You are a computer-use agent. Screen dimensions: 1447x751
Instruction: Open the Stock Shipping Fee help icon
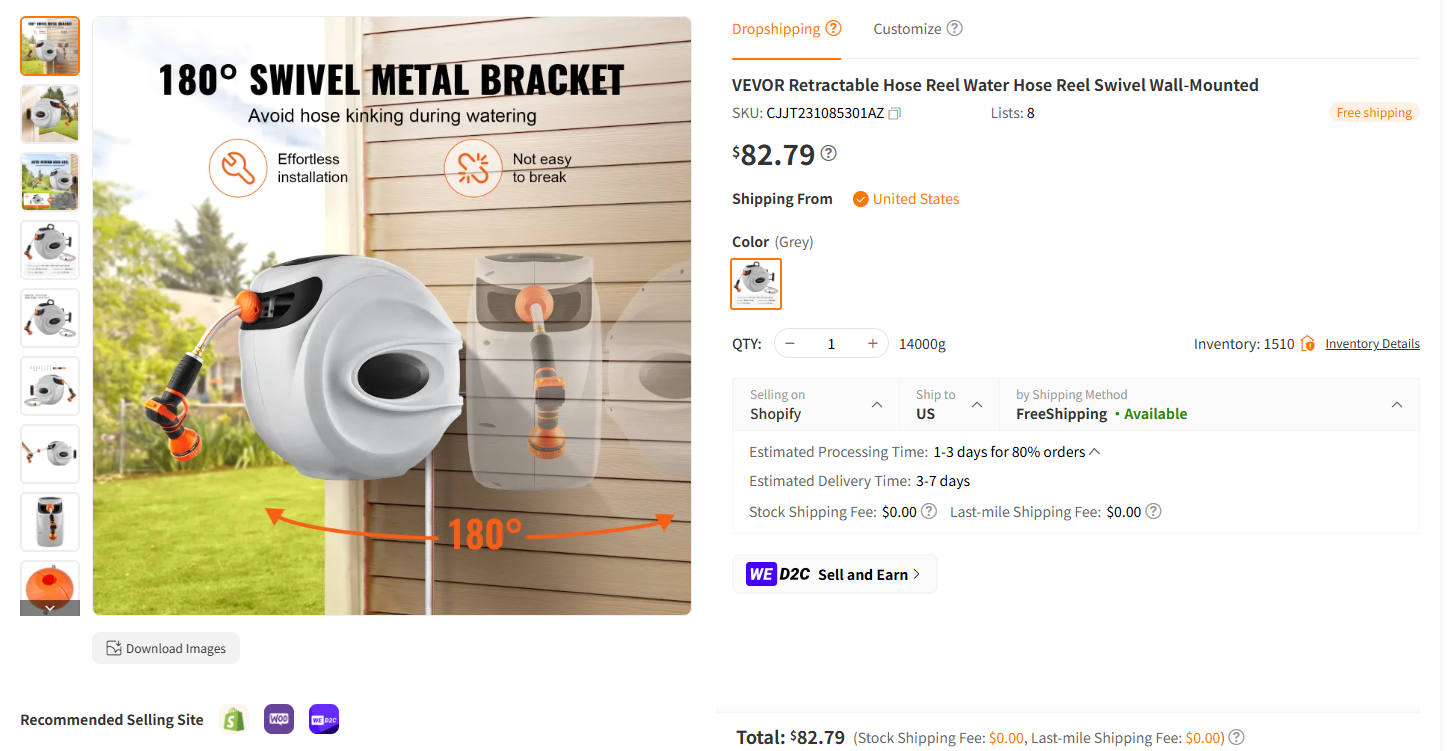pyautogui.click(x=929, y=511)
